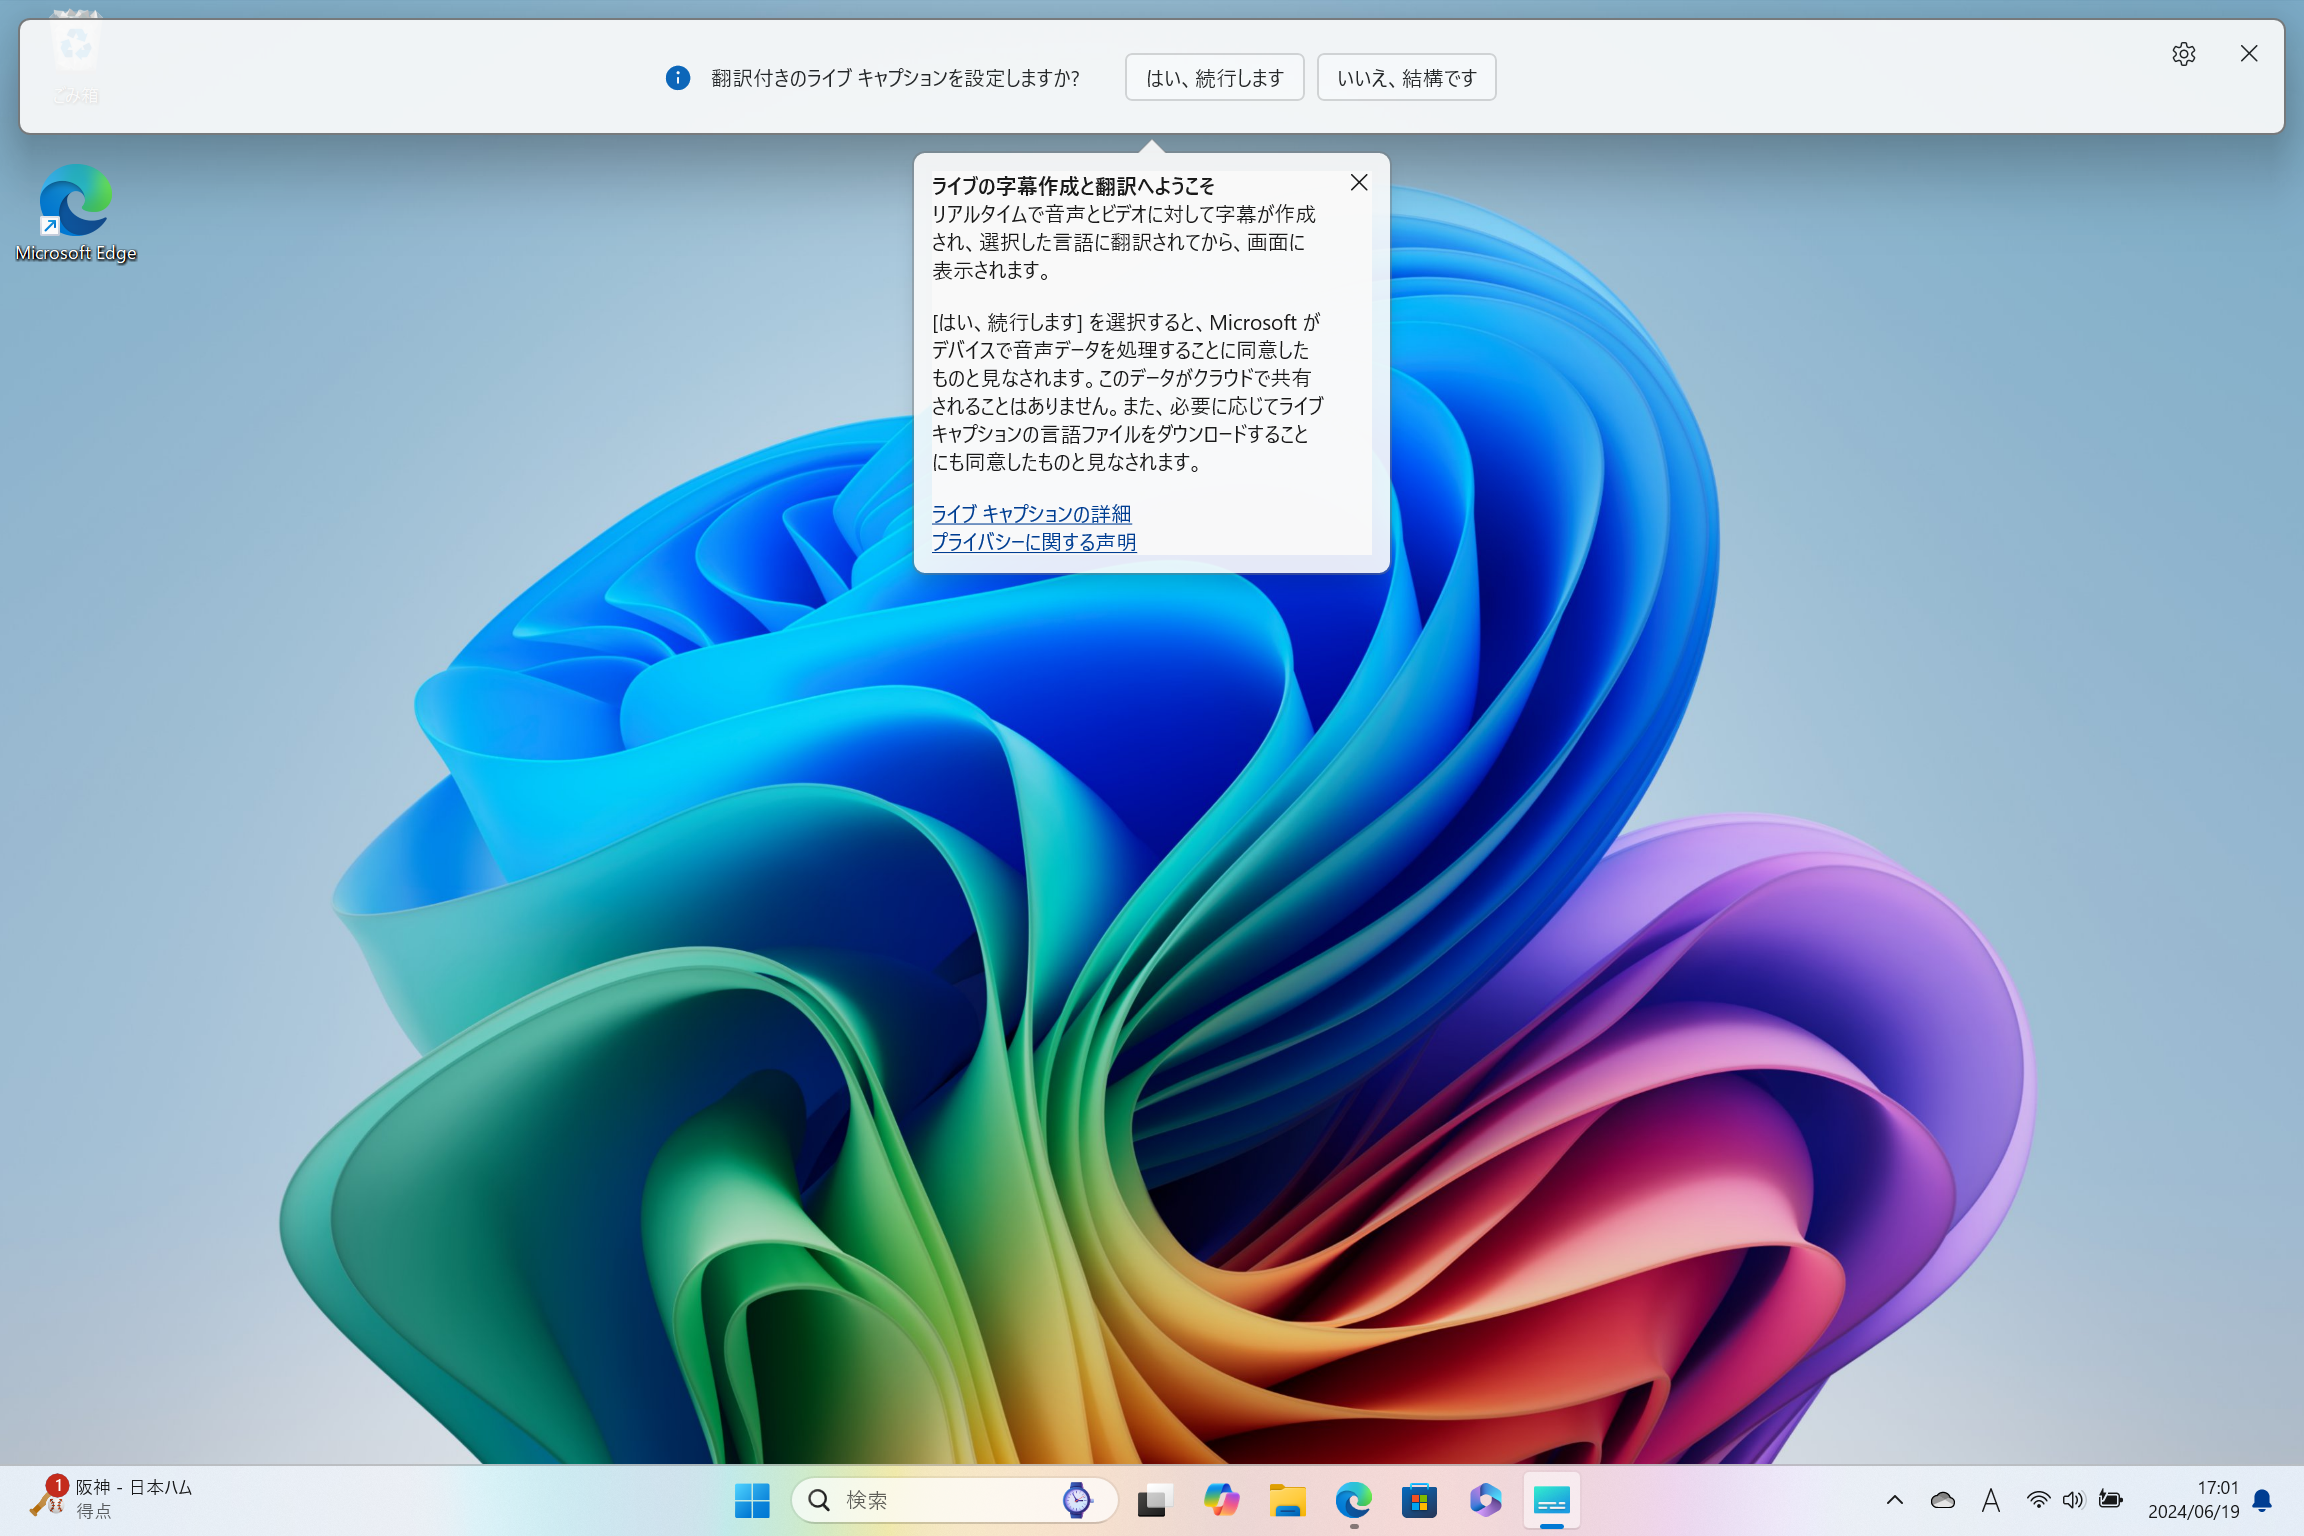Screen dimensions: 2304x1536
Task: Launch Copilot from taskbar
Action: click(1220, 1500)
